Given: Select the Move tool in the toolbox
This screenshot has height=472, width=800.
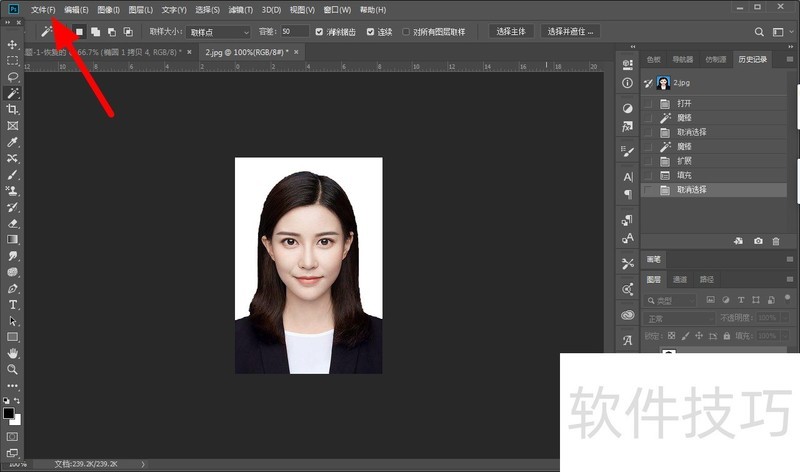Looking at the screenshot, I should [x=13, y=45].
